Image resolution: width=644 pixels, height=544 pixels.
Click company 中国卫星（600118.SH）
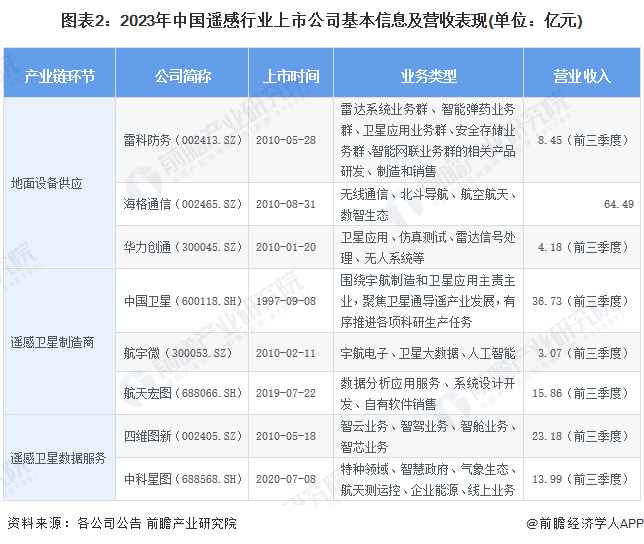182,301
